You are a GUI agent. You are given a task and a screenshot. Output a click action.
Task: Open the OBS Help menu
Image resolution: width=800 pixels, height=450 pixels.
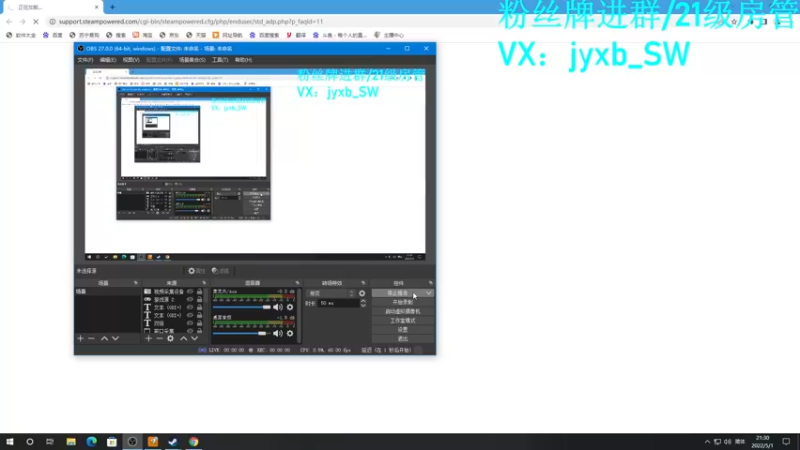click(243, 60)
